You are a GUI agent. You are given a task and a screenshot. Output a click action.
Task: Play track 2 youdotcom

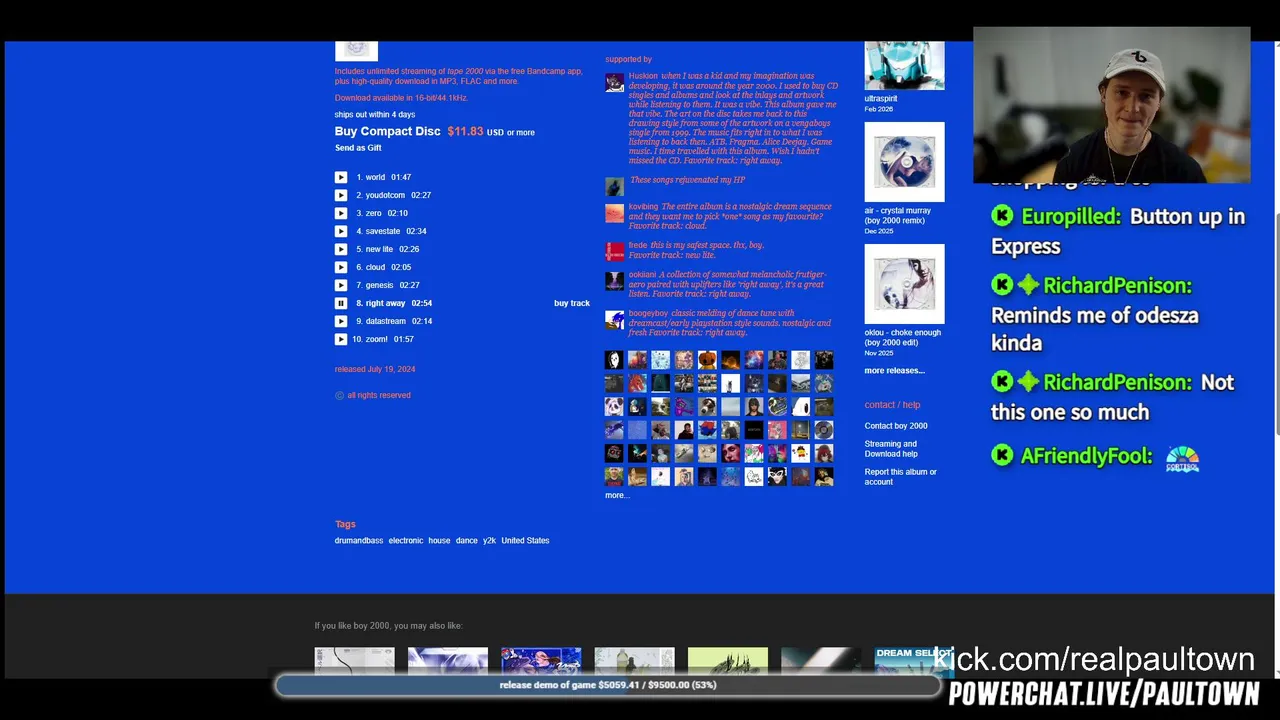341,195
